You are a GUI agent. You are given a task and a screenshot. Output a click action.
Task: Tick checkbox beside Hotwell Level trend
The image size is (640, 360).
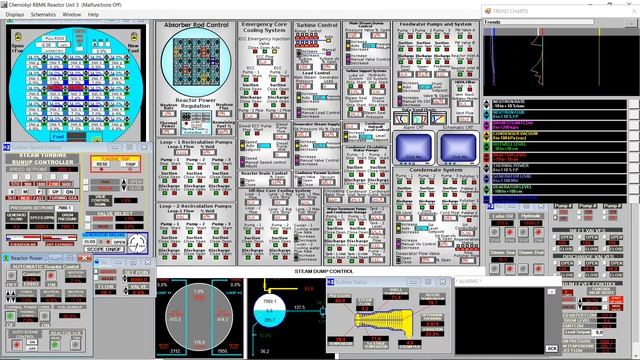tap(634, 147)
